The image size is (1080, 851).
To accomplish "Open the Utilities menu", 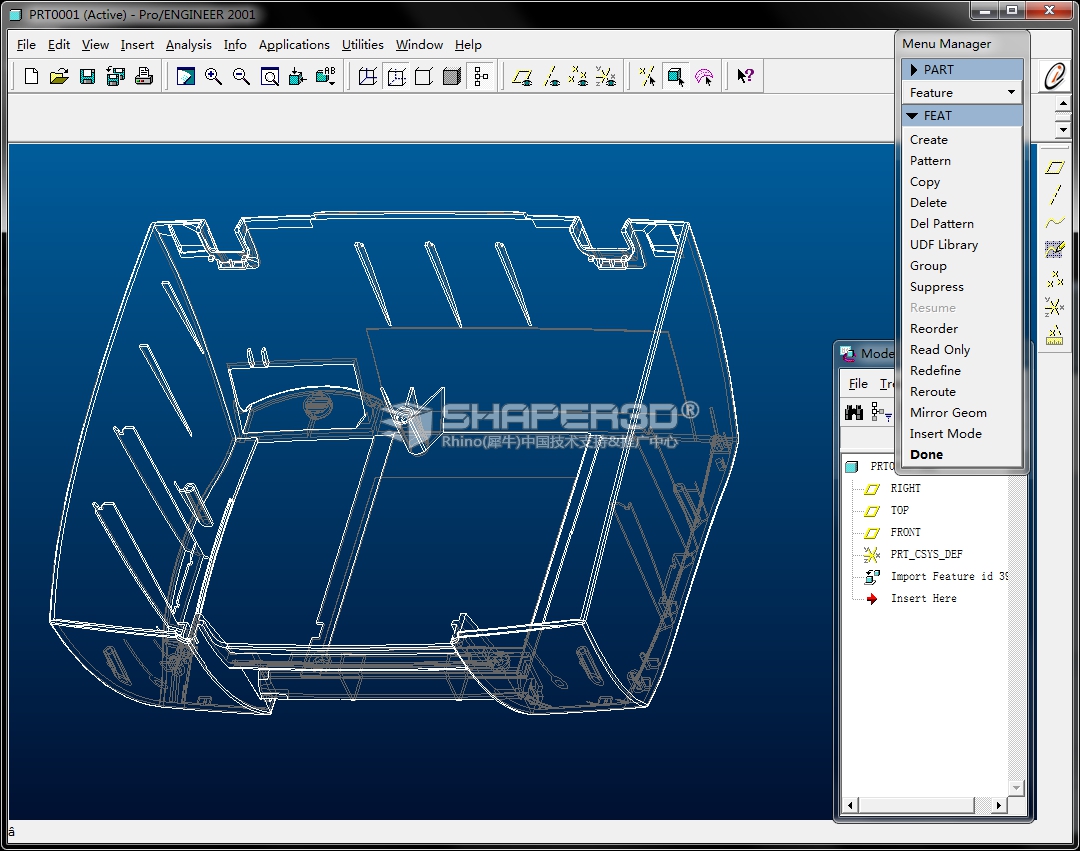I will (362, 45).
